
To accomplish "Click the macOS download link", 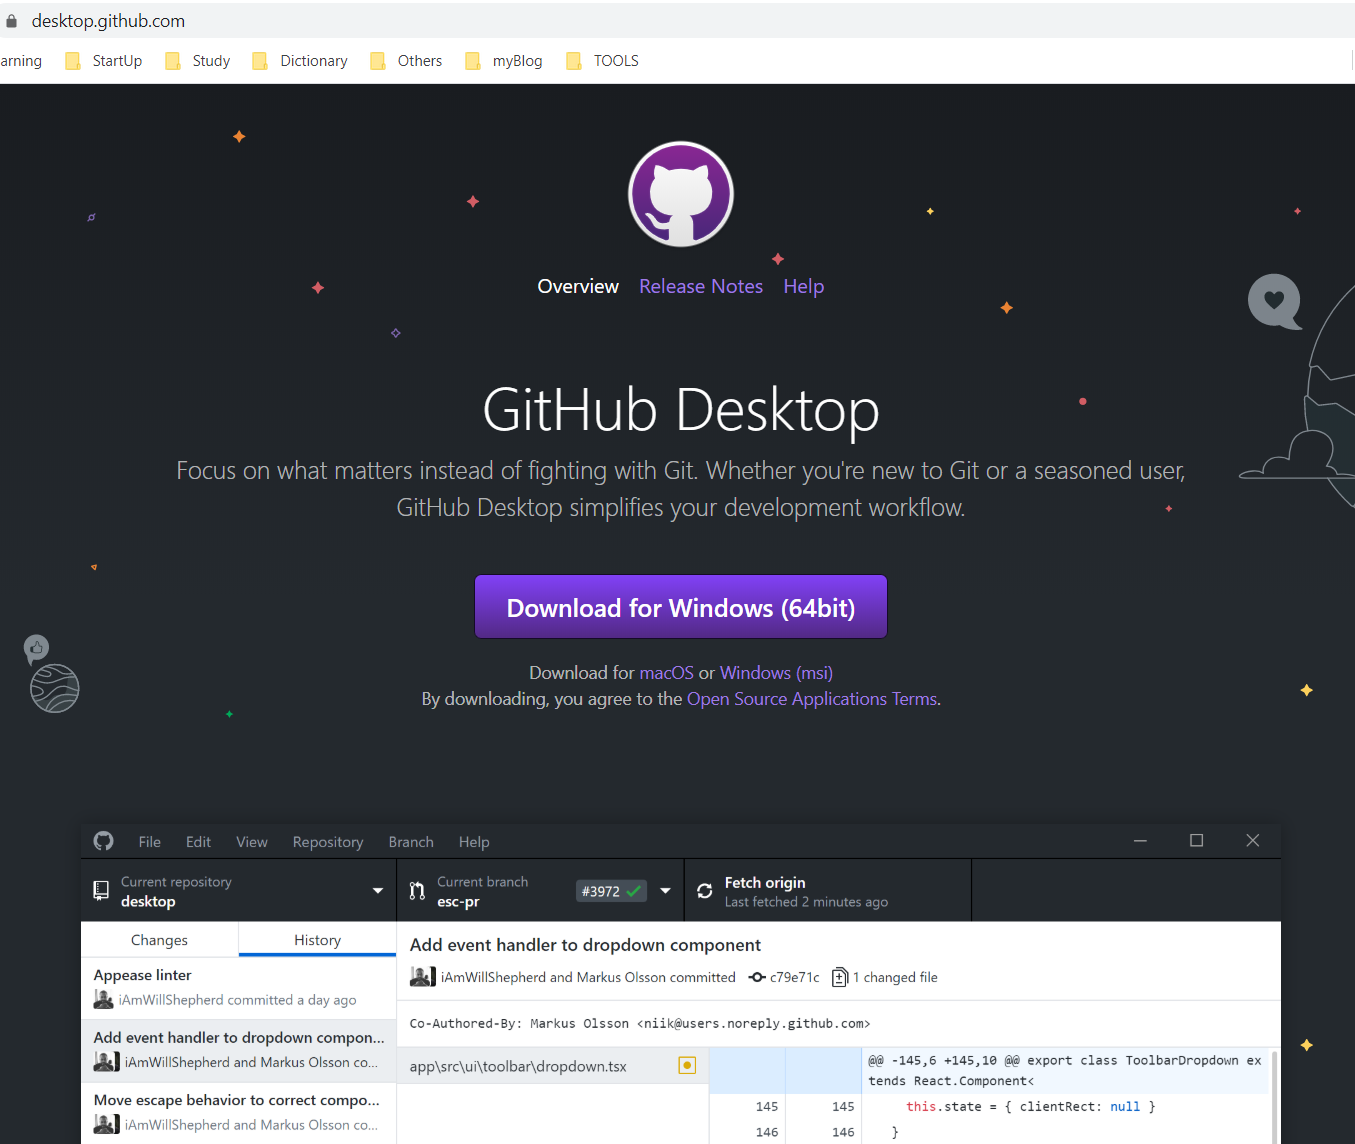I will point(666,673).
